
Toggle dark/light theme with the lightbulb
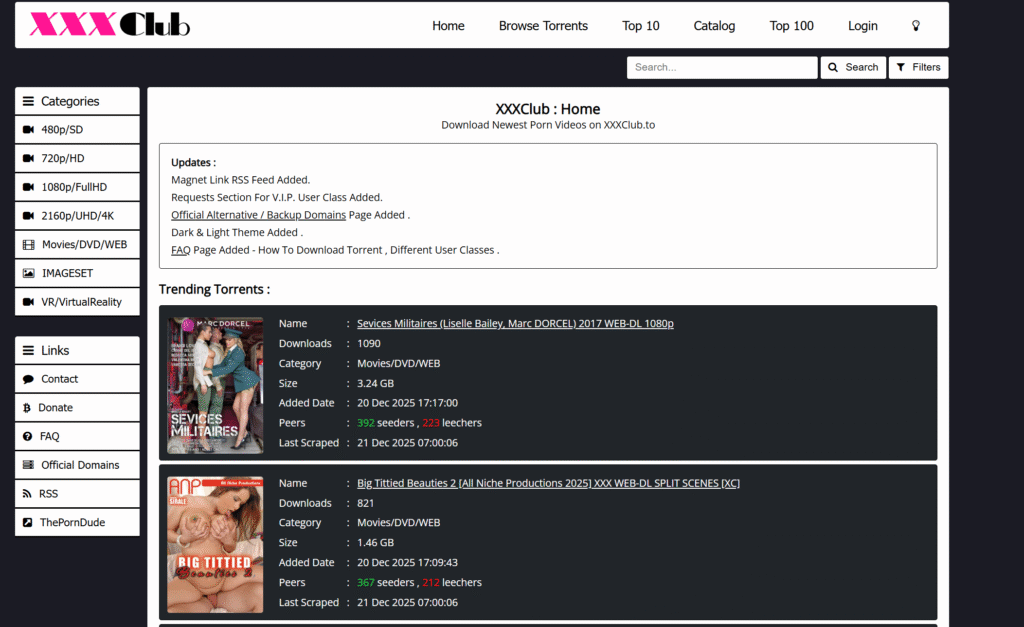click(915, 26)
